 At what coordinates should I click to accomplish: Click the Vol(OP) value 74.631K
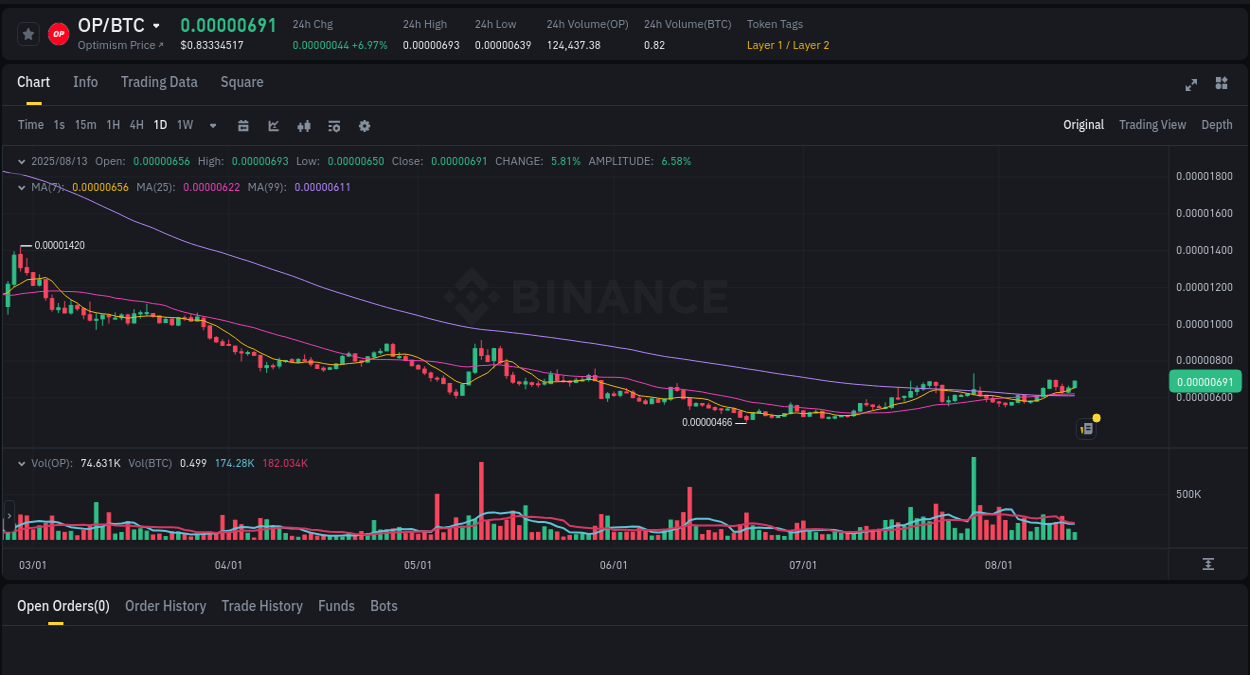(x=100, y=463)
